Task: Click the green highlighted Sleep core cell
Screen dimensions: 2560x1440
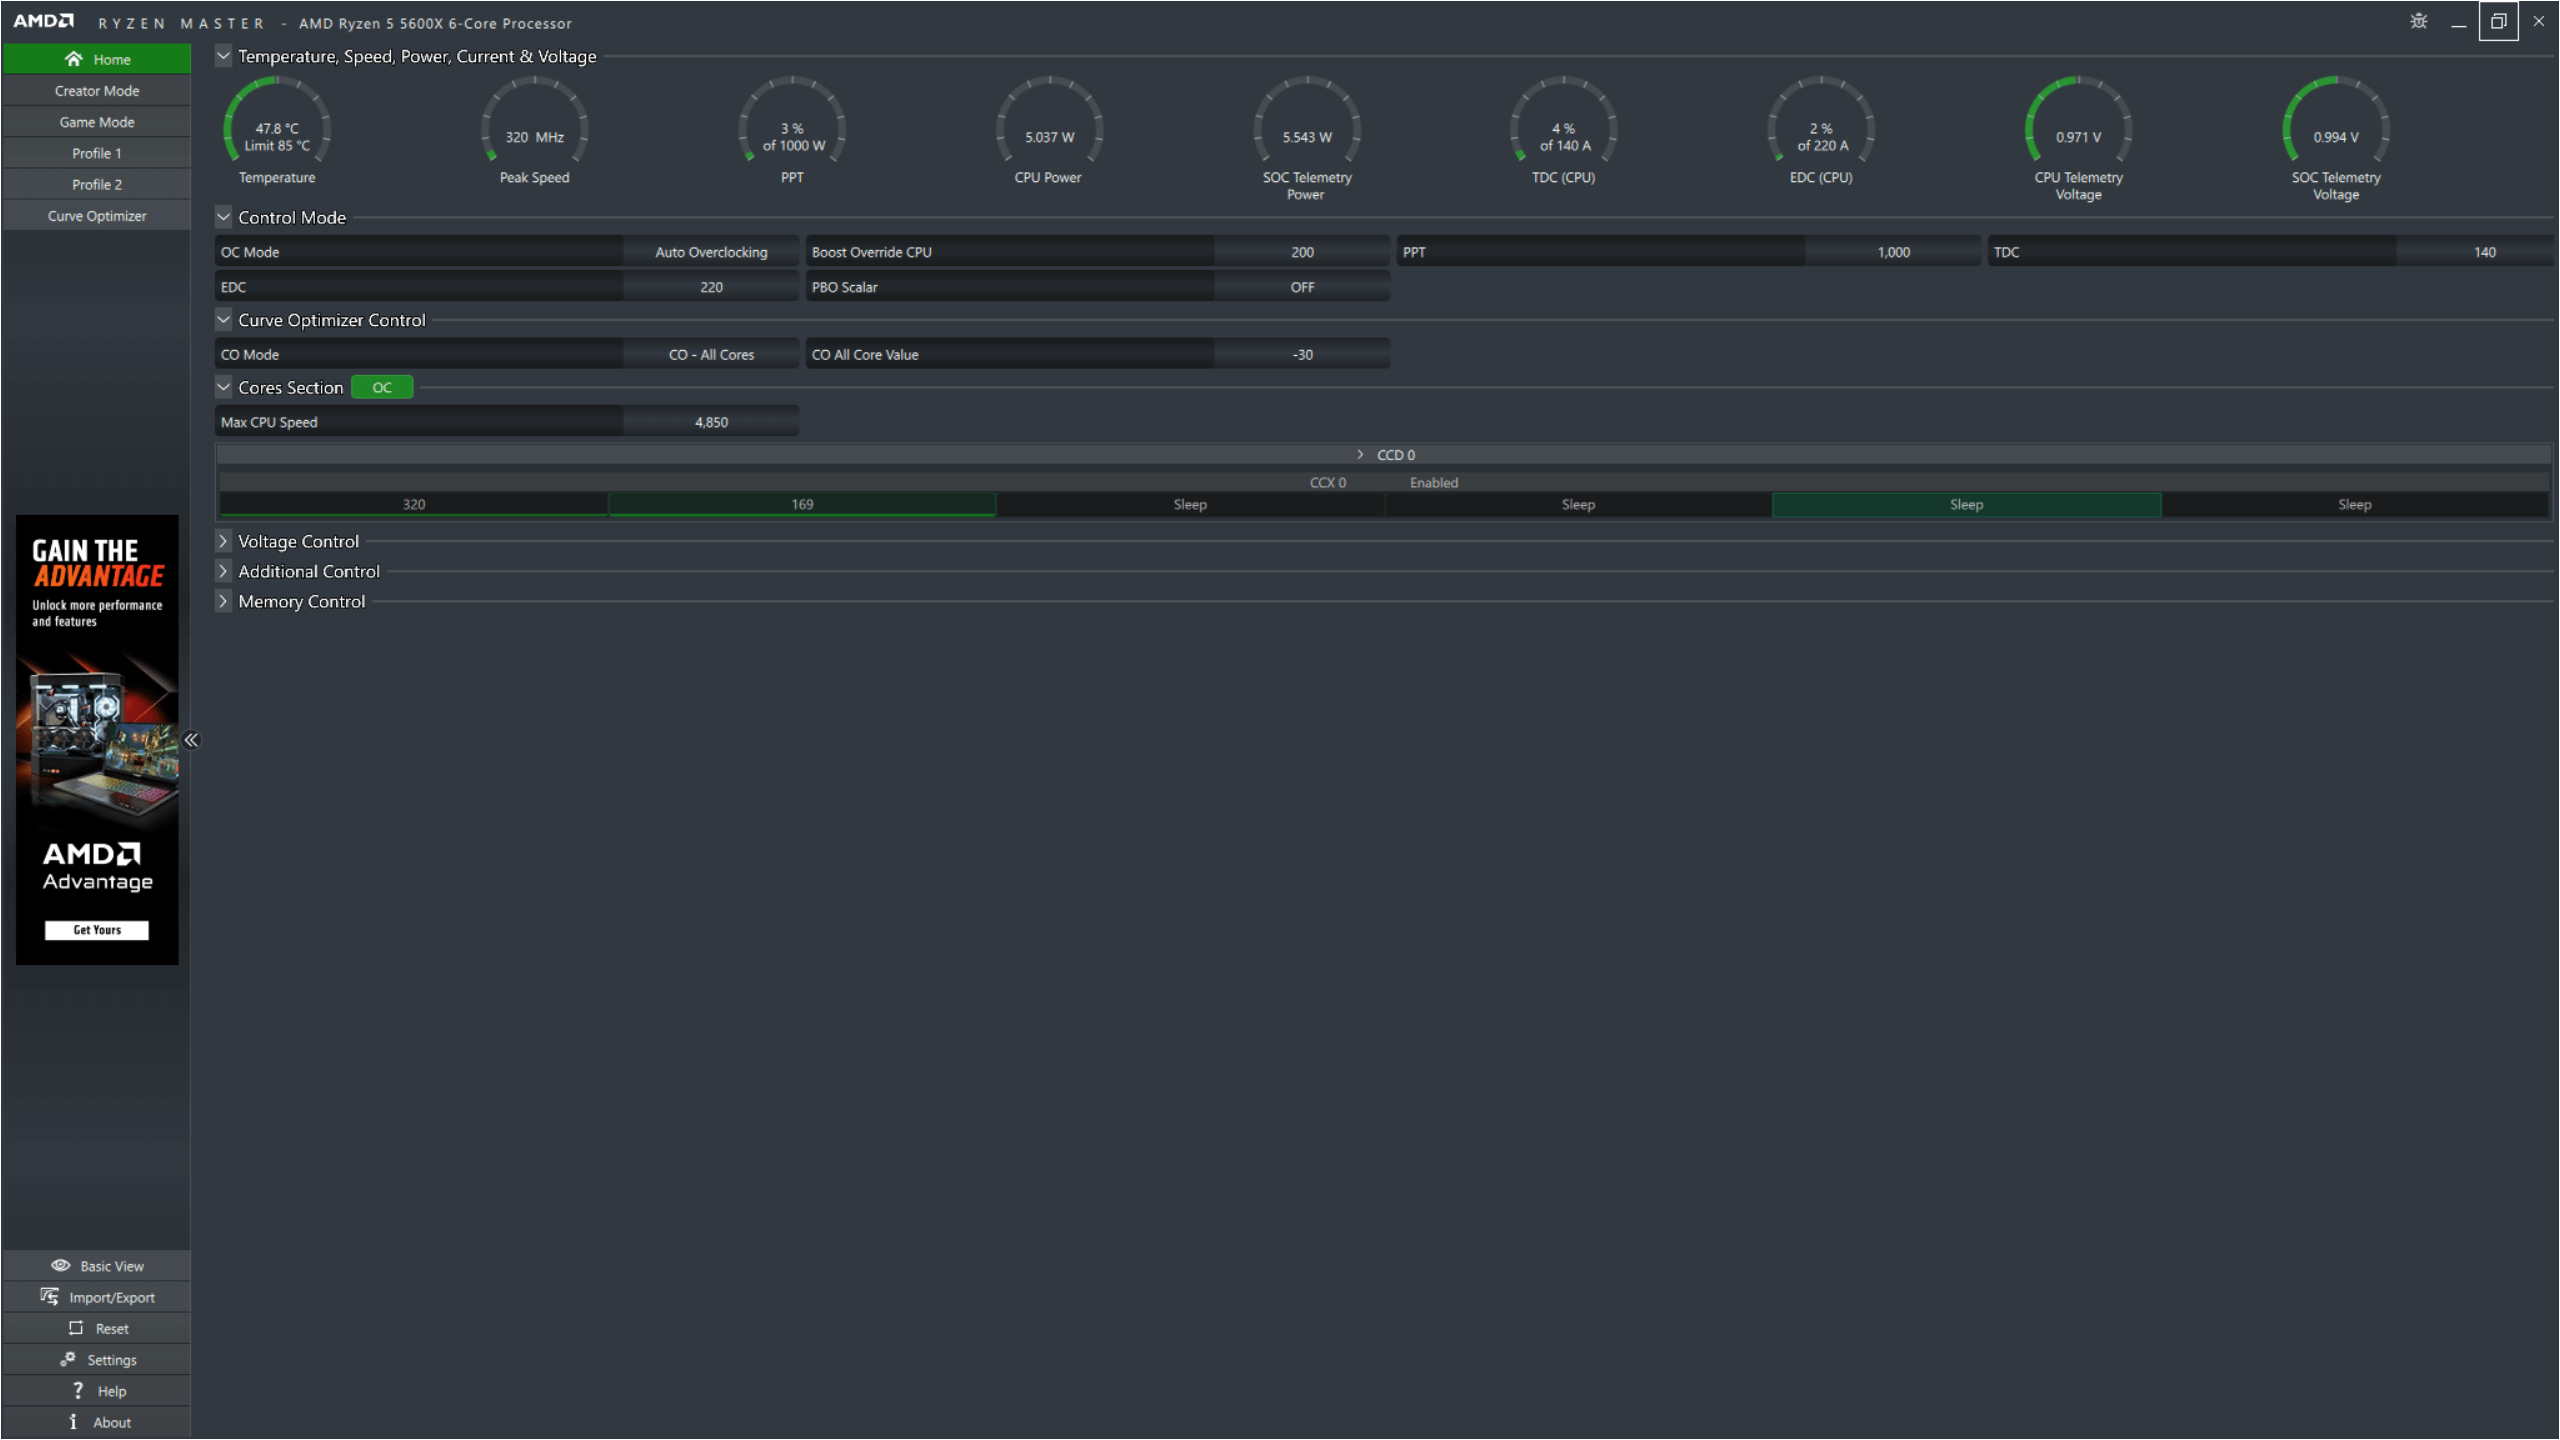Action: click(x=1966, y=505)
